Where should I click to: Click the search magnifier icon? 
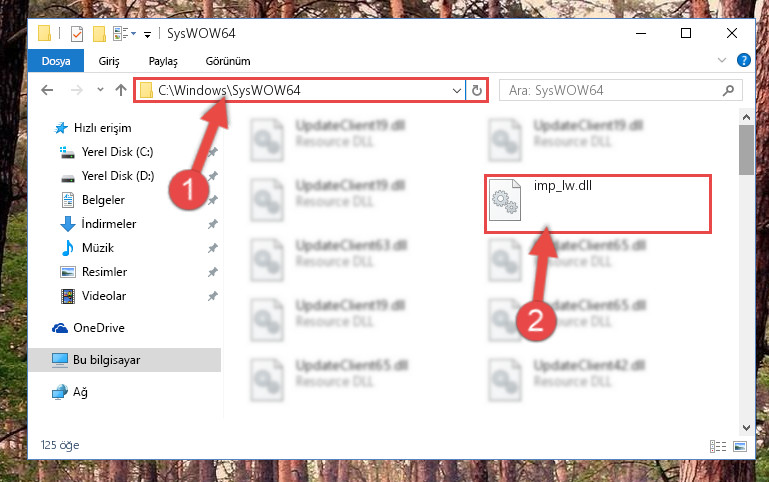[729, 90]
